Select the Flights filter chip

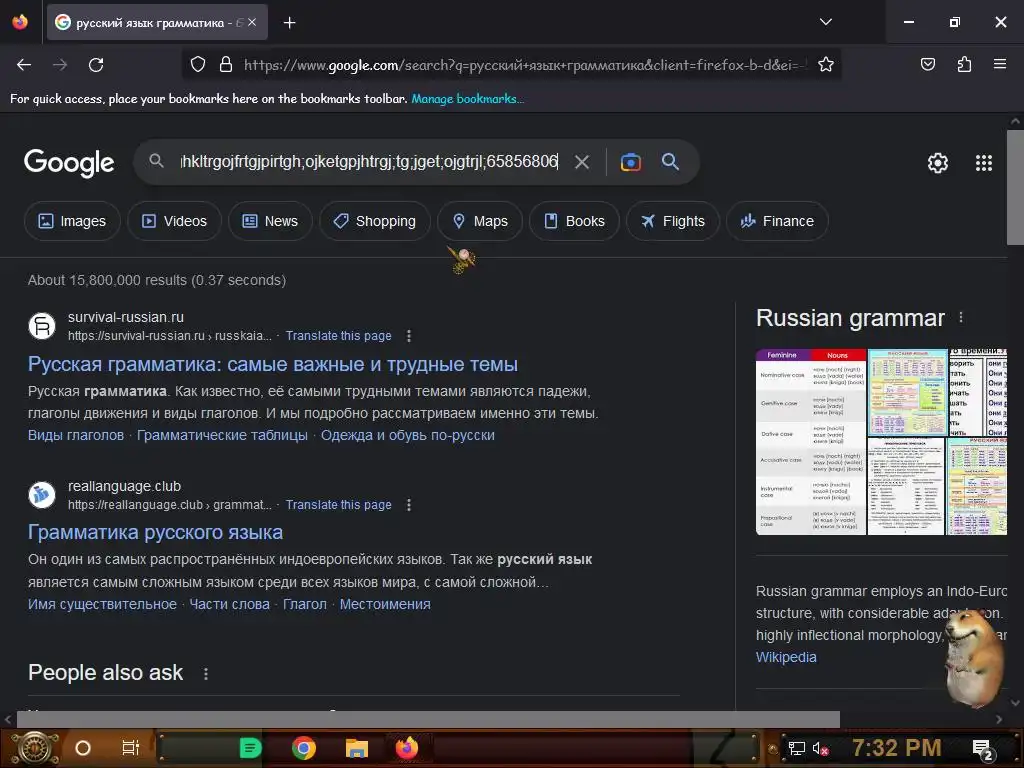click(673, 221)
